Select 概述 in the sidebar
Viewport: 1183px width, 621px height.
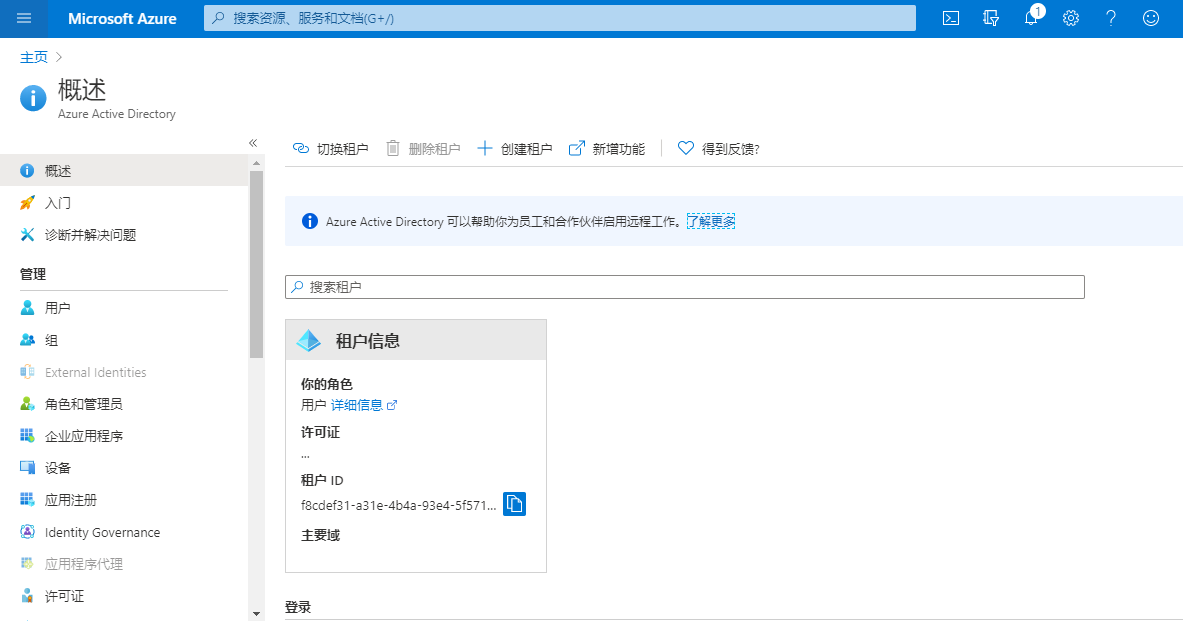tap(124, 171)
